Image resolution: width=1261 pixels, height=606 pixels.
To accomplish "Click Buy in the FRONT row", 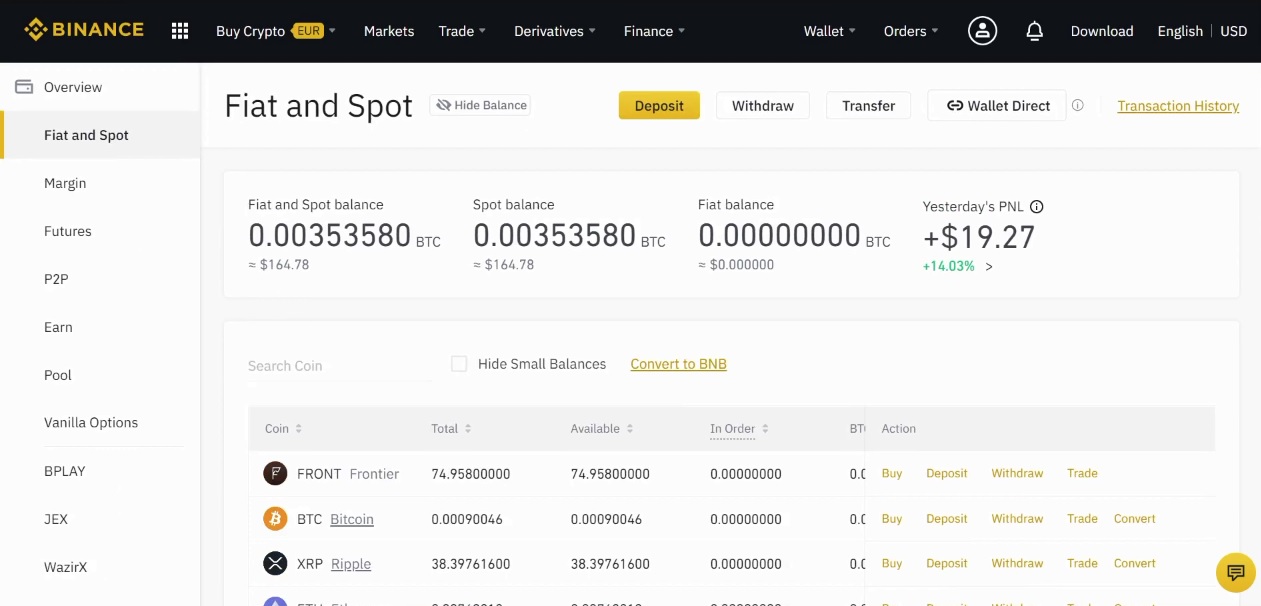I will 892,473.
